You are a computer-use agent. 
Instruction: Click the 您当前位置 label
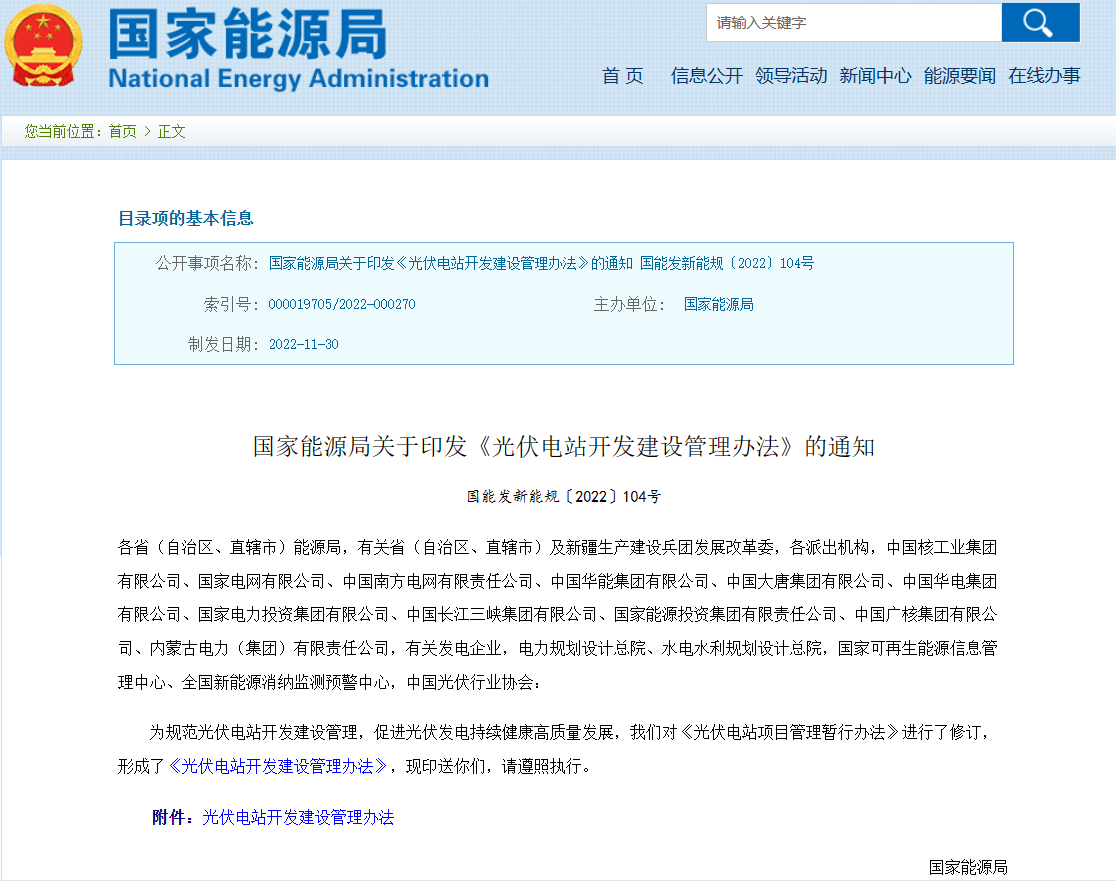click(x=63, y=132)
